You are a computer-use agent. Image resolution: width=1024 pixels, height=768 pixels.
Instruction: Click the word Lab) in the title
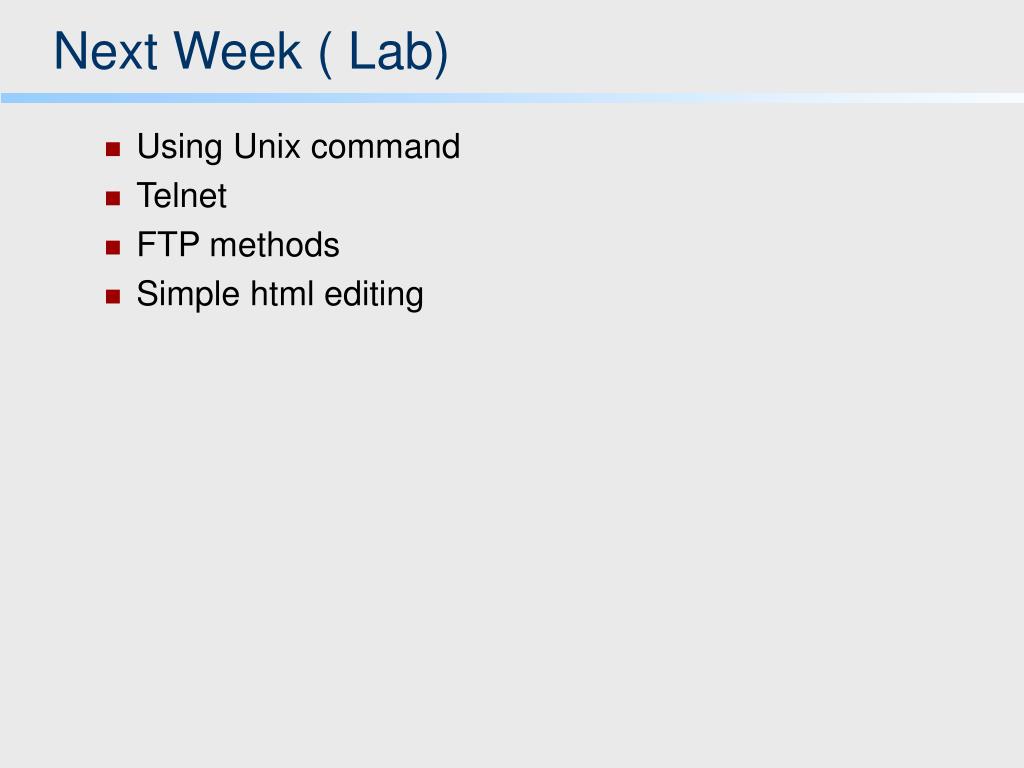[398, 54]
